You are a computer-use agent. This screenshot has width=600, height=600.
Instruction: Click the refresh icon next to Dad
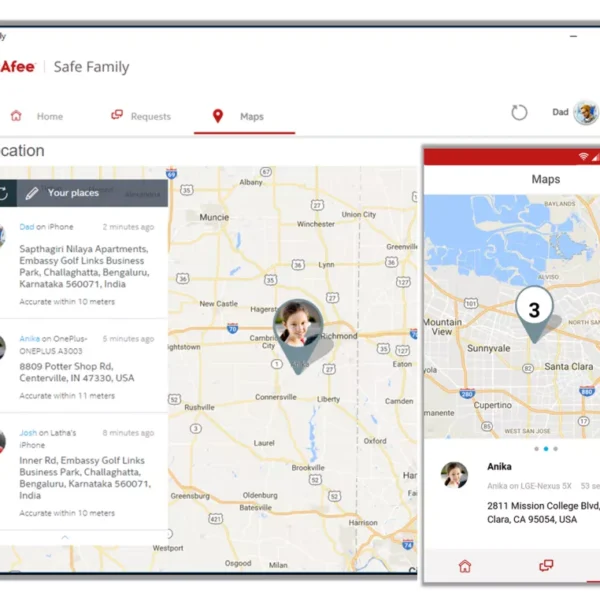pyautogui.click(x=519, y=113)
